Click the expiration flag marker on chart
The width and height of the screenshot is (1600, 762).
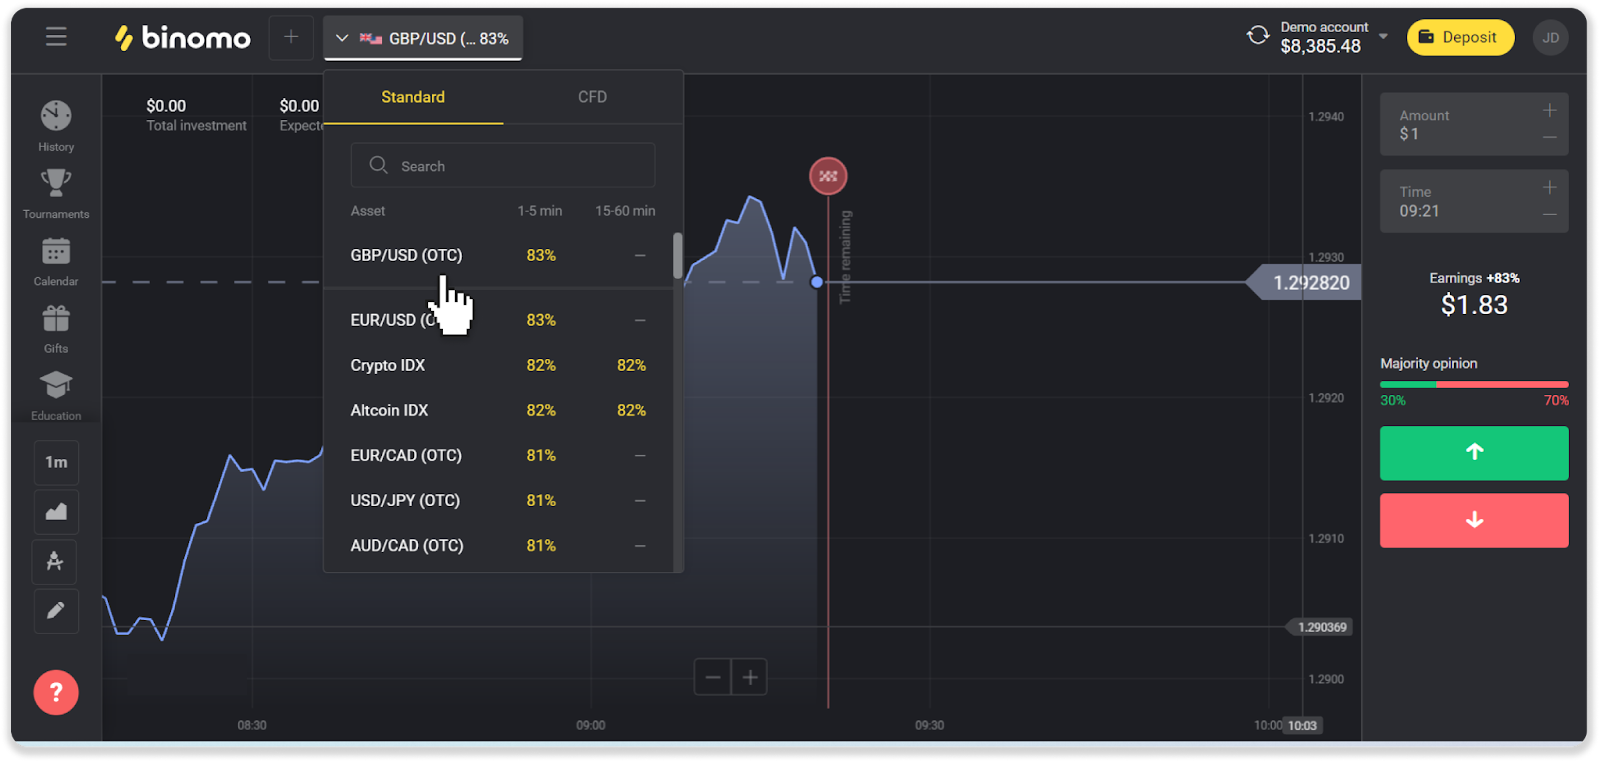[x=828, y=176]
